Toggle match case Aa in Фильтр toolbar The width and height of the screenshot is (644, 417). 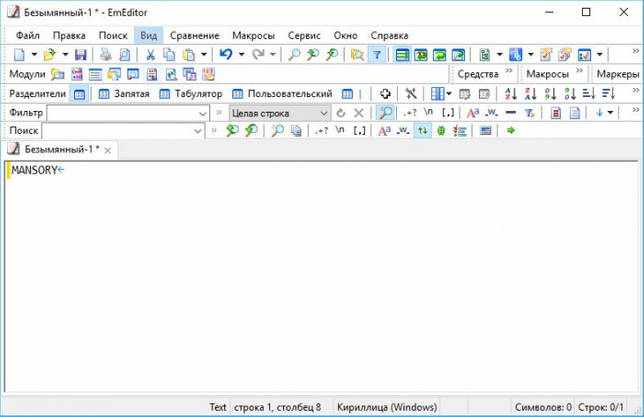pyautogui.click(x=473, y=113)
